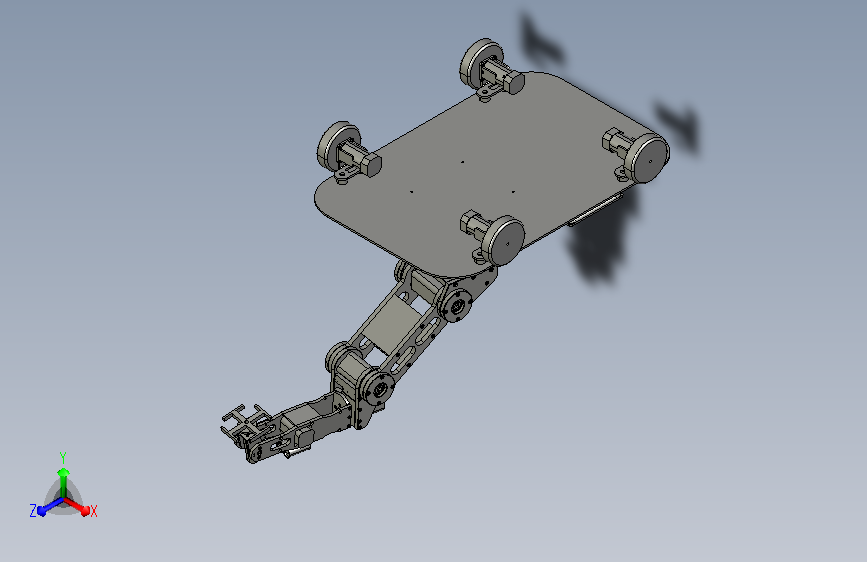Select the rightmost wheel on the chassis
Image resolution: width=867 pixels, height=562 pixels.
pos(646,157)
